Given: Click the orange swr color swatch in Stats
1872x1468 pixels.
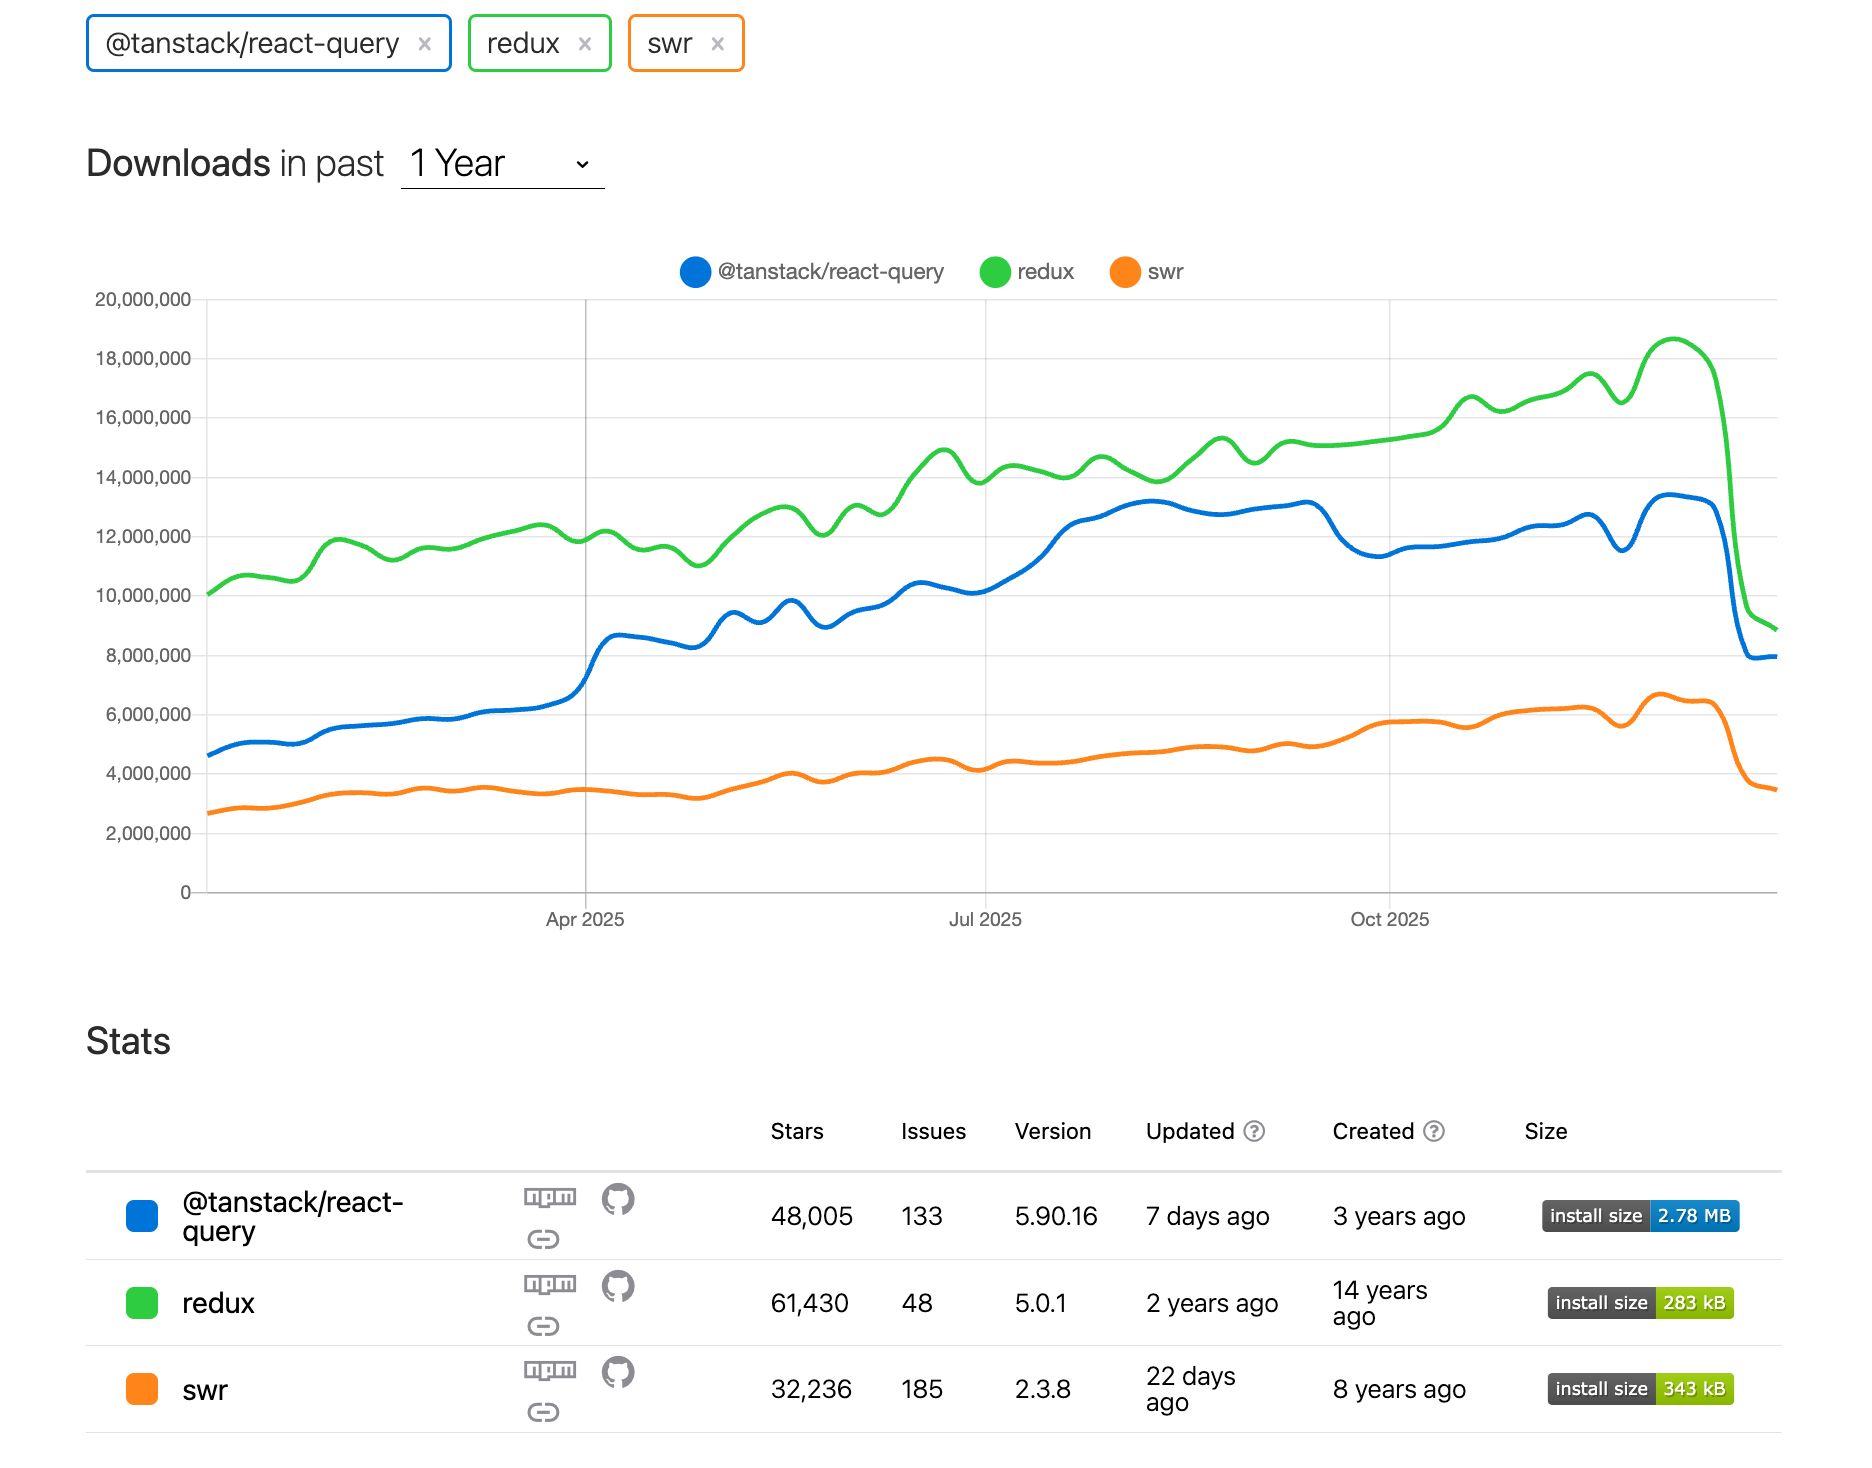Looking at the screenshot, I should (x=142, y=1389).
